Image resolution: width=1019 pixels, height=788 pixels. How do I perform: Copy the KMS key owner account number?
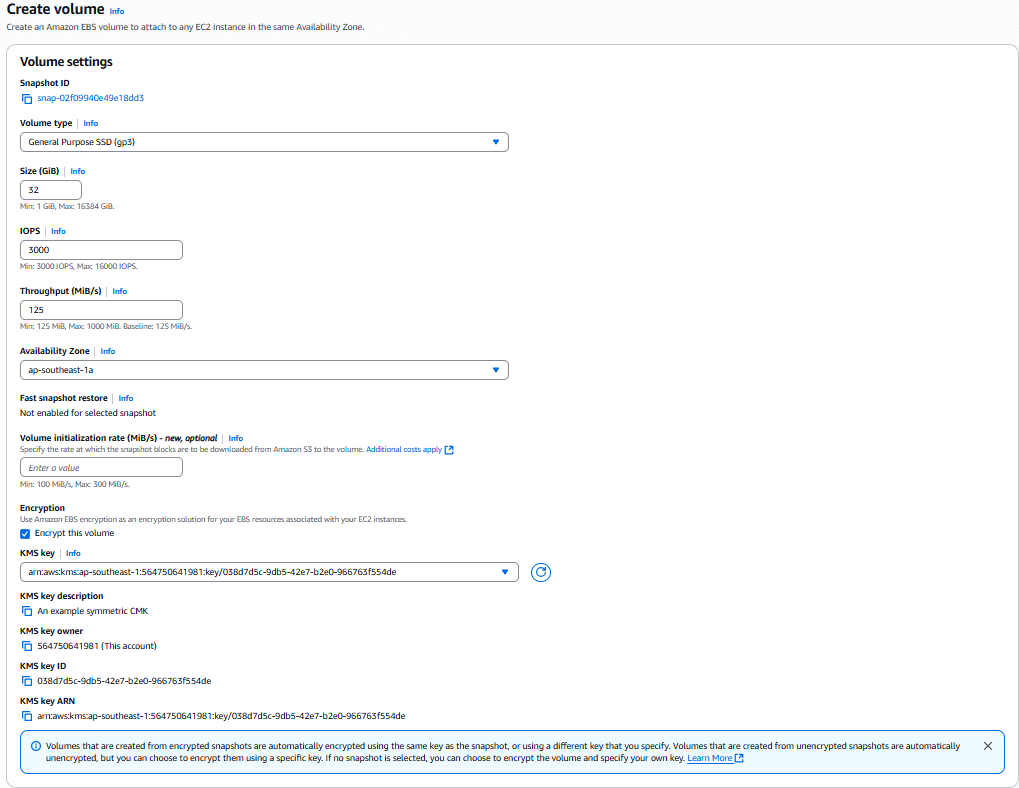pos(27,646)
